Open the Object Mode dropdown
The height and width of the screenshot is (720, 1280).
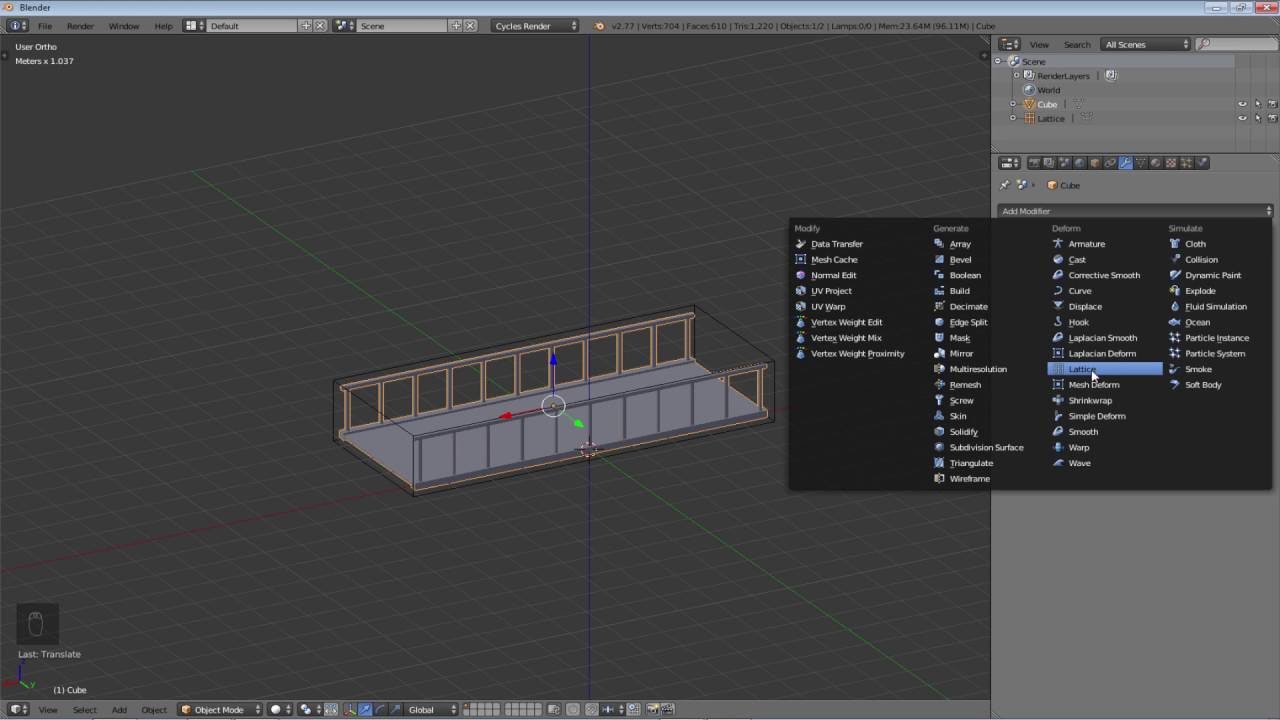pos(220,710)
